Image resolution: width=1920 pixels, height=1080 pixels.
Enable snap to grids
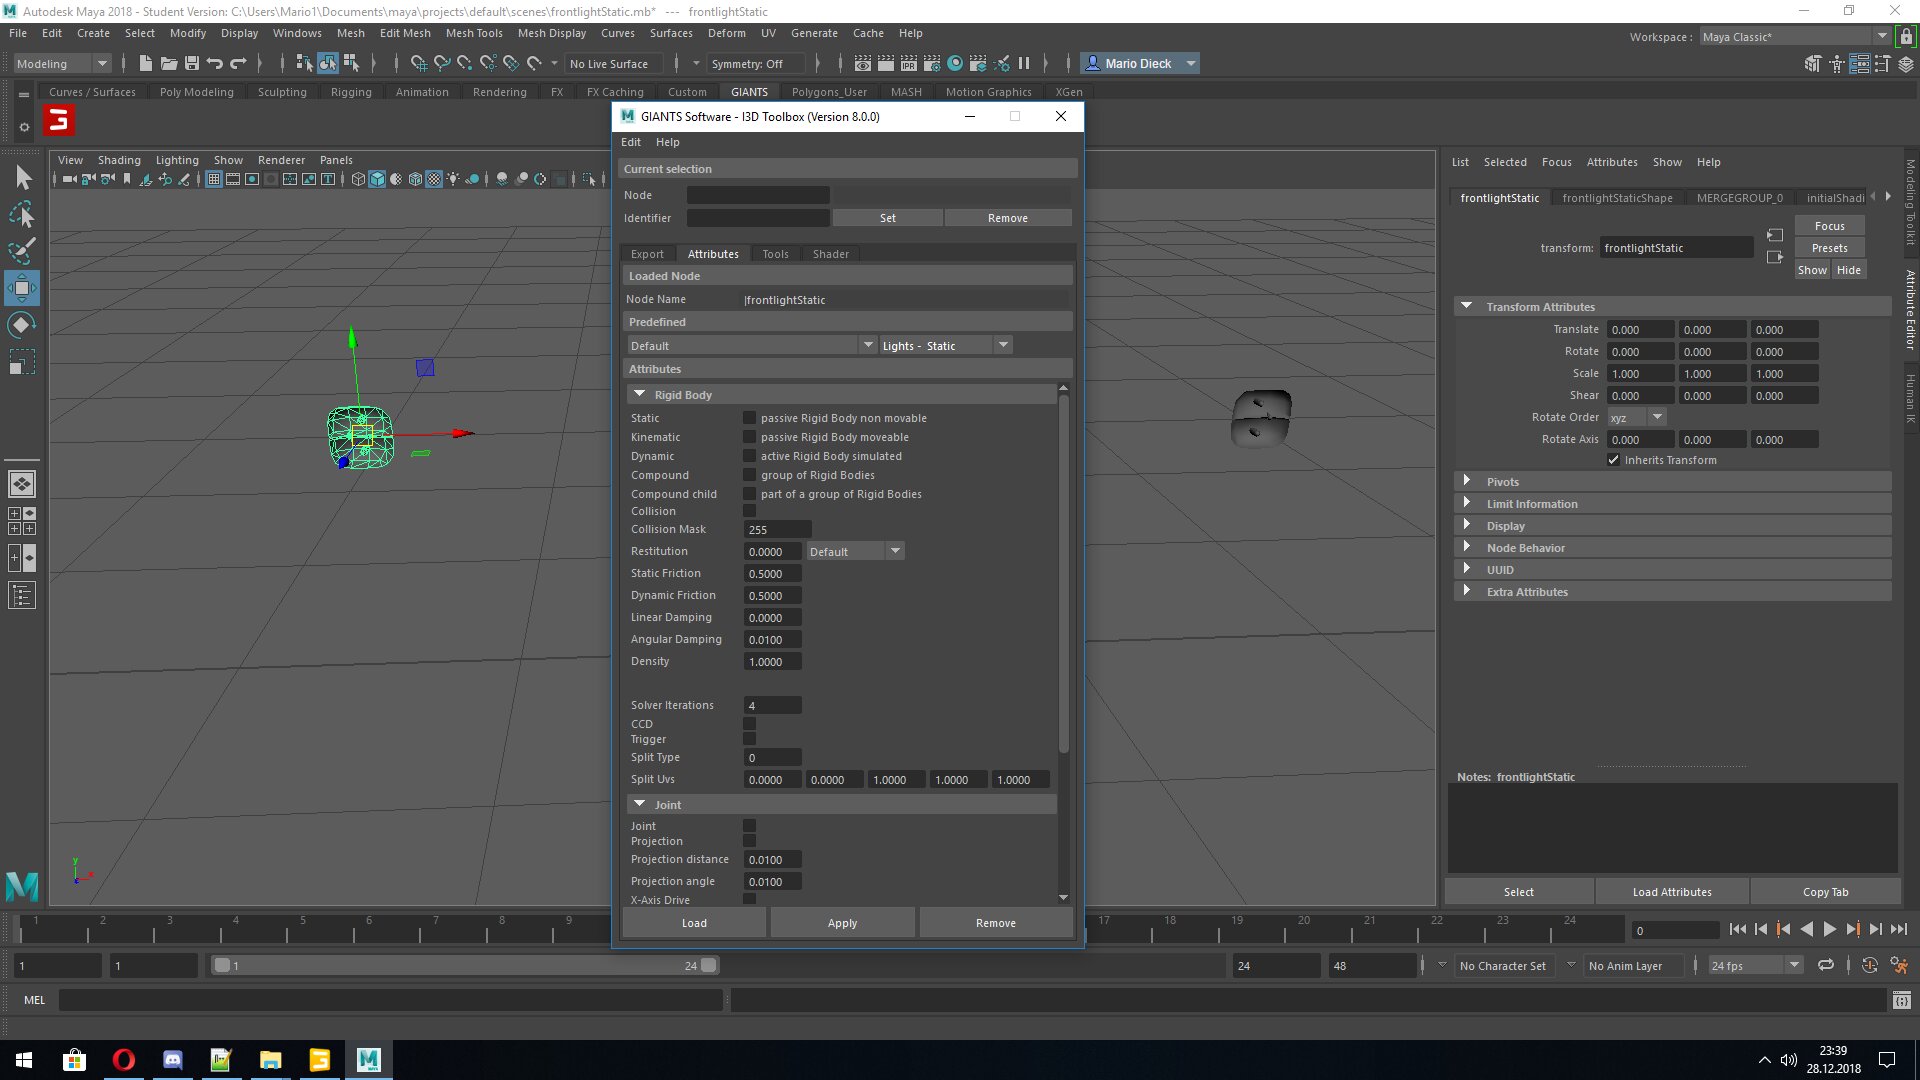tap(419, 63)
